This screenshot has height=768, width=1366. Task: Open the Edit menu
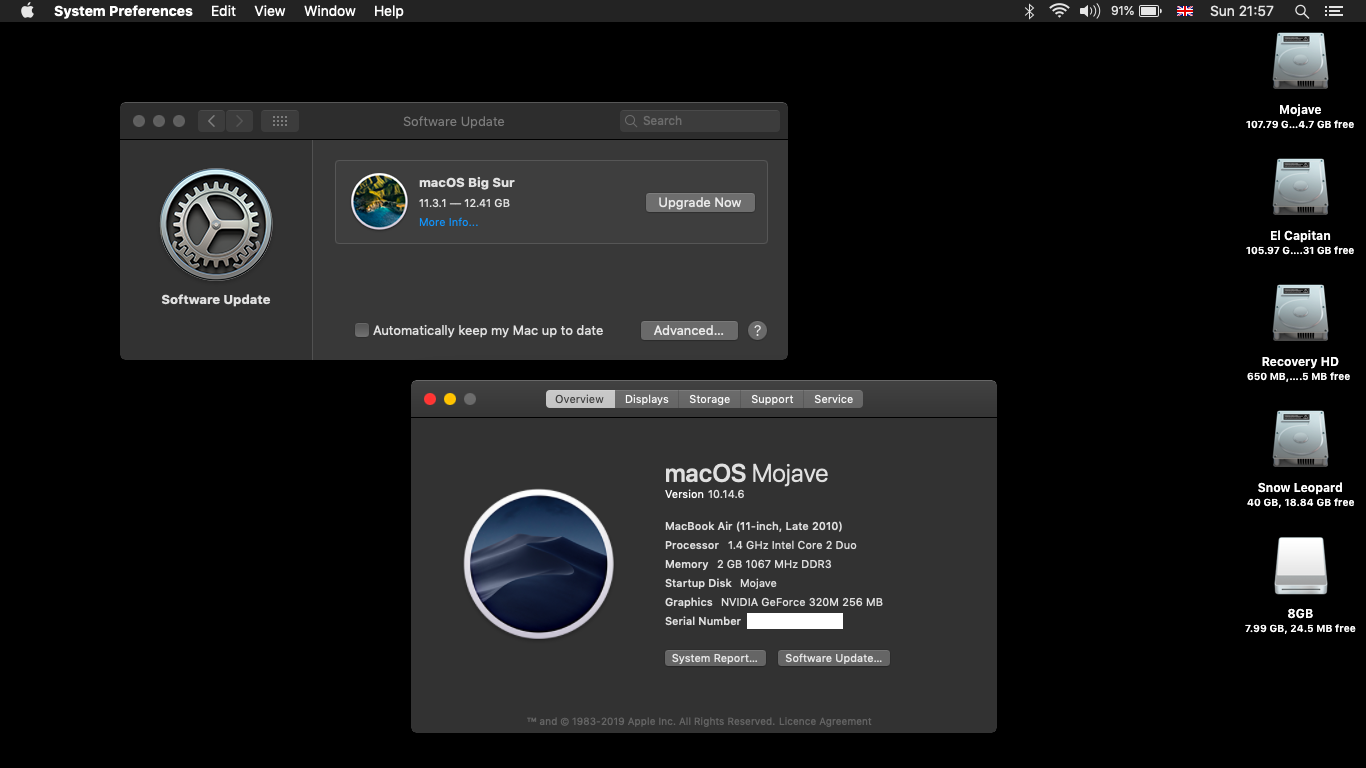pos(223,11)
